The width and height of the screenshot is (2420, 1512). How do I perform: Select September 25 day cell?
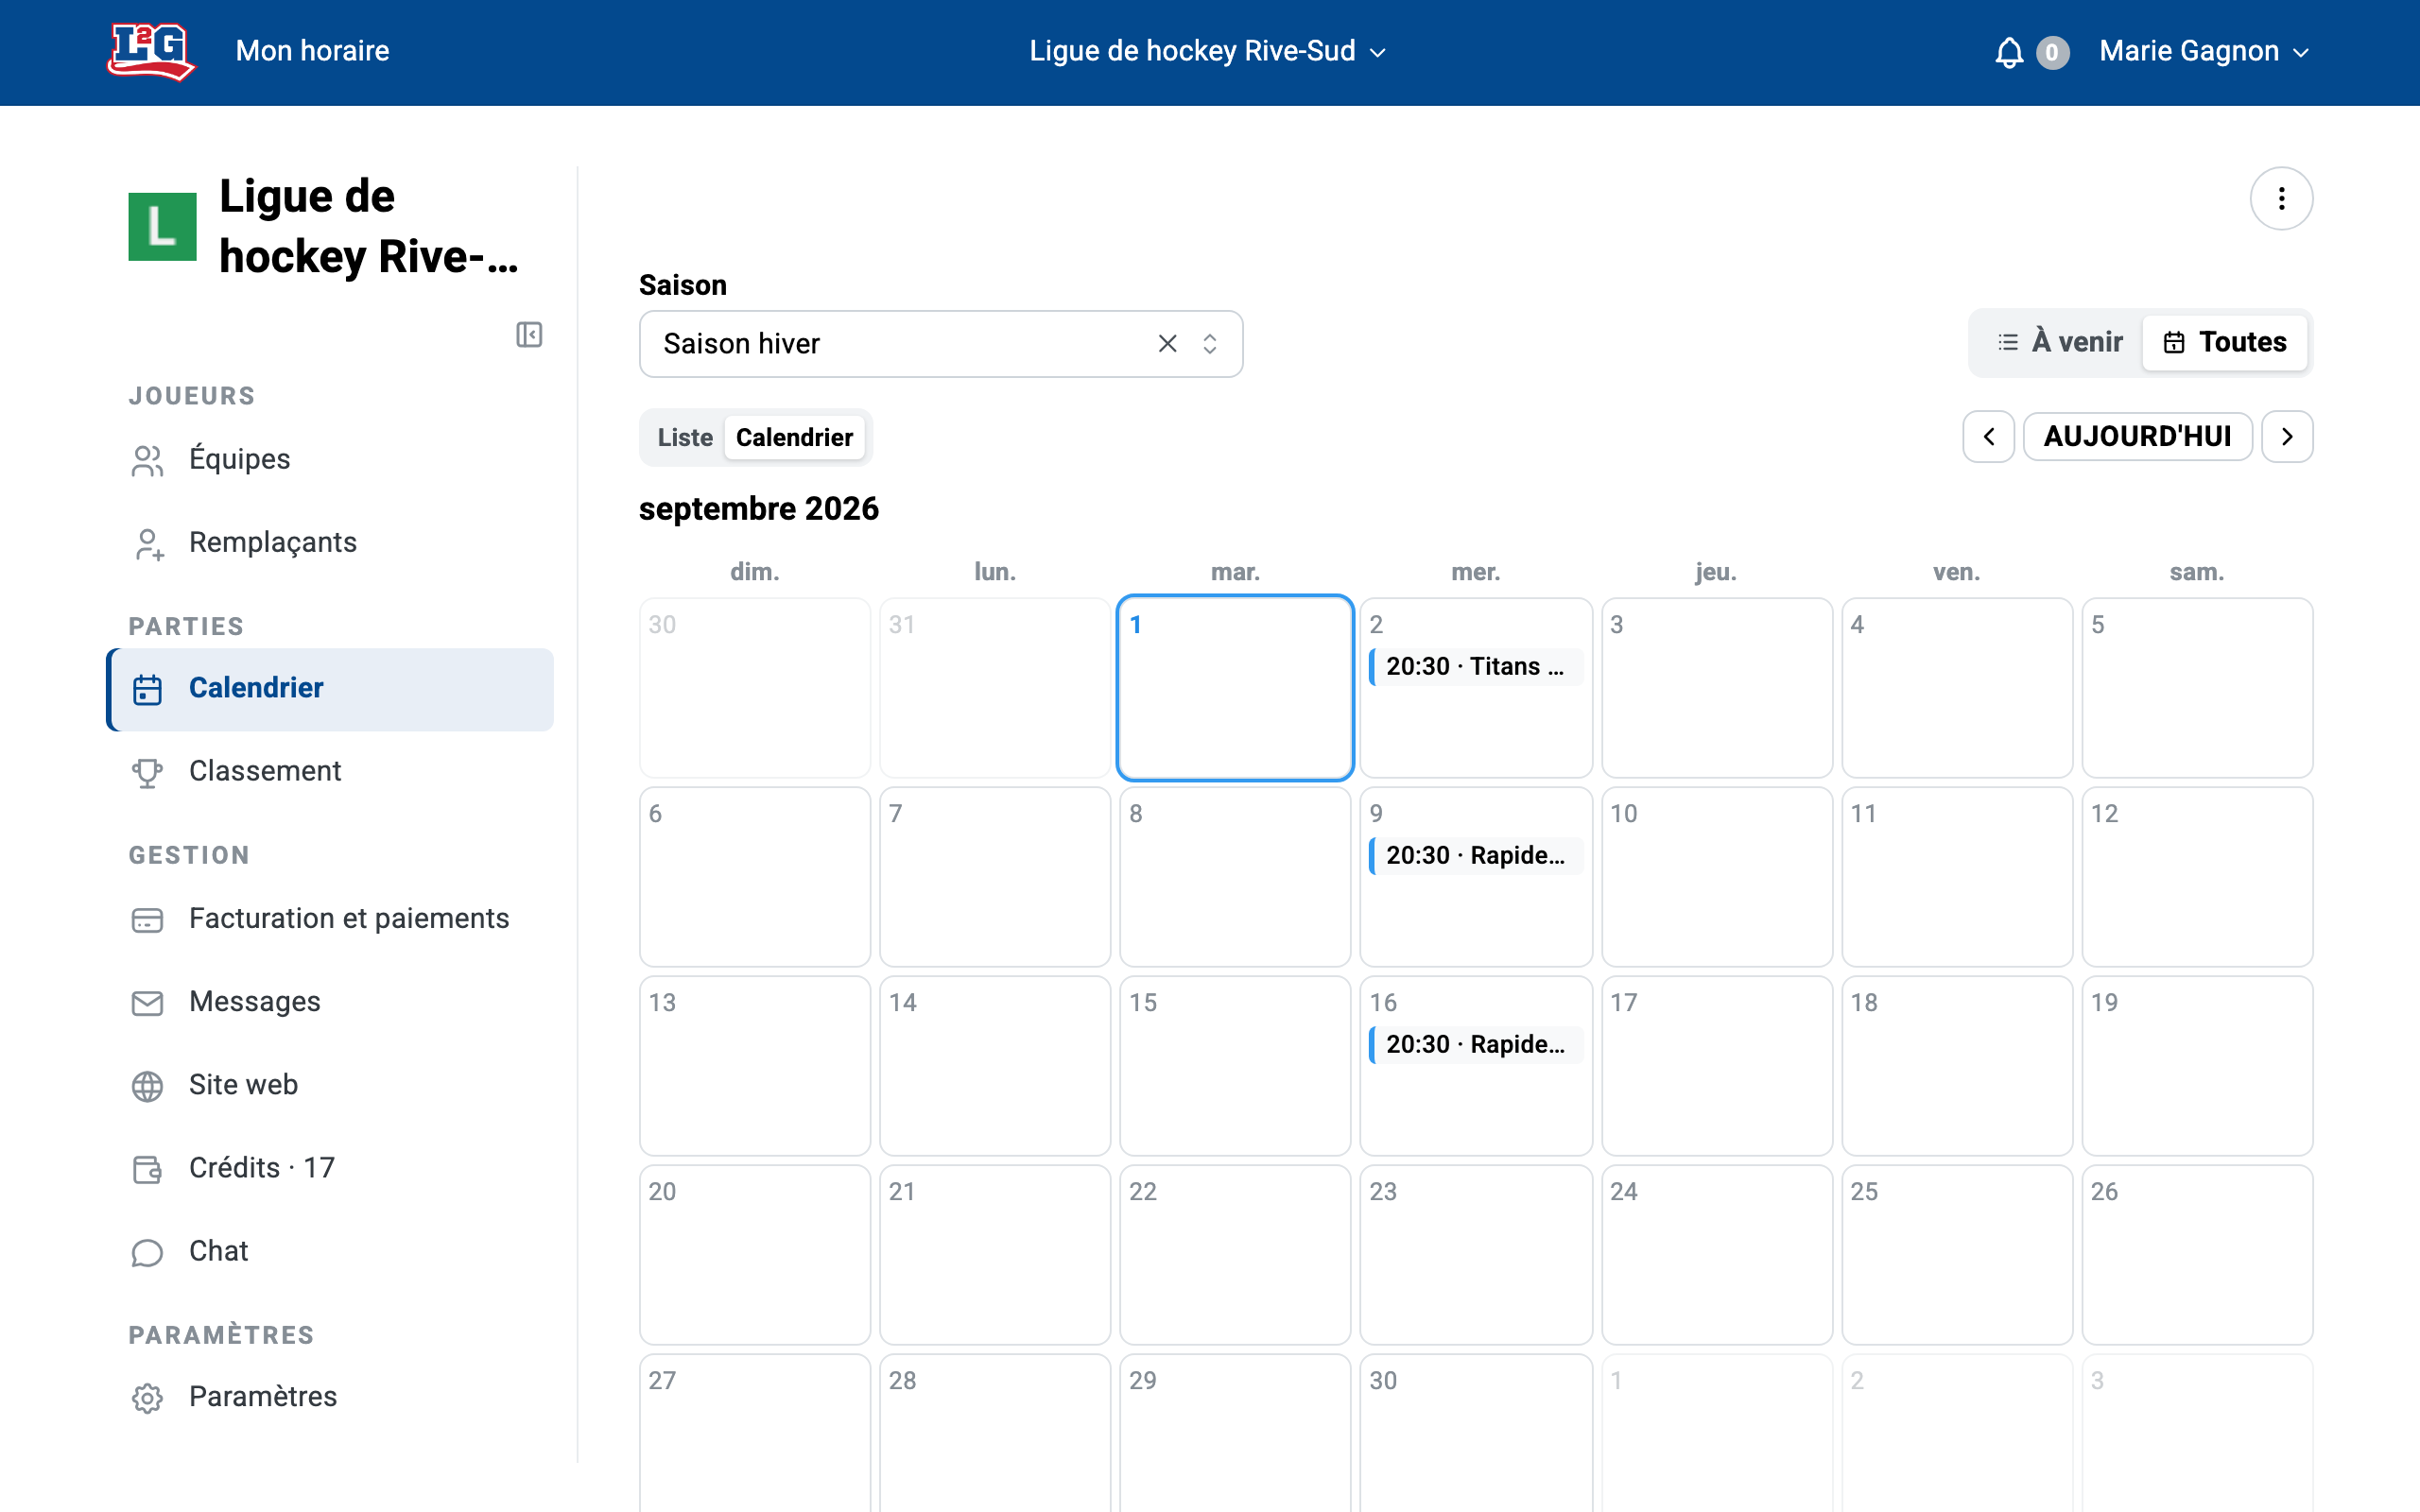pos(1957,1255)
